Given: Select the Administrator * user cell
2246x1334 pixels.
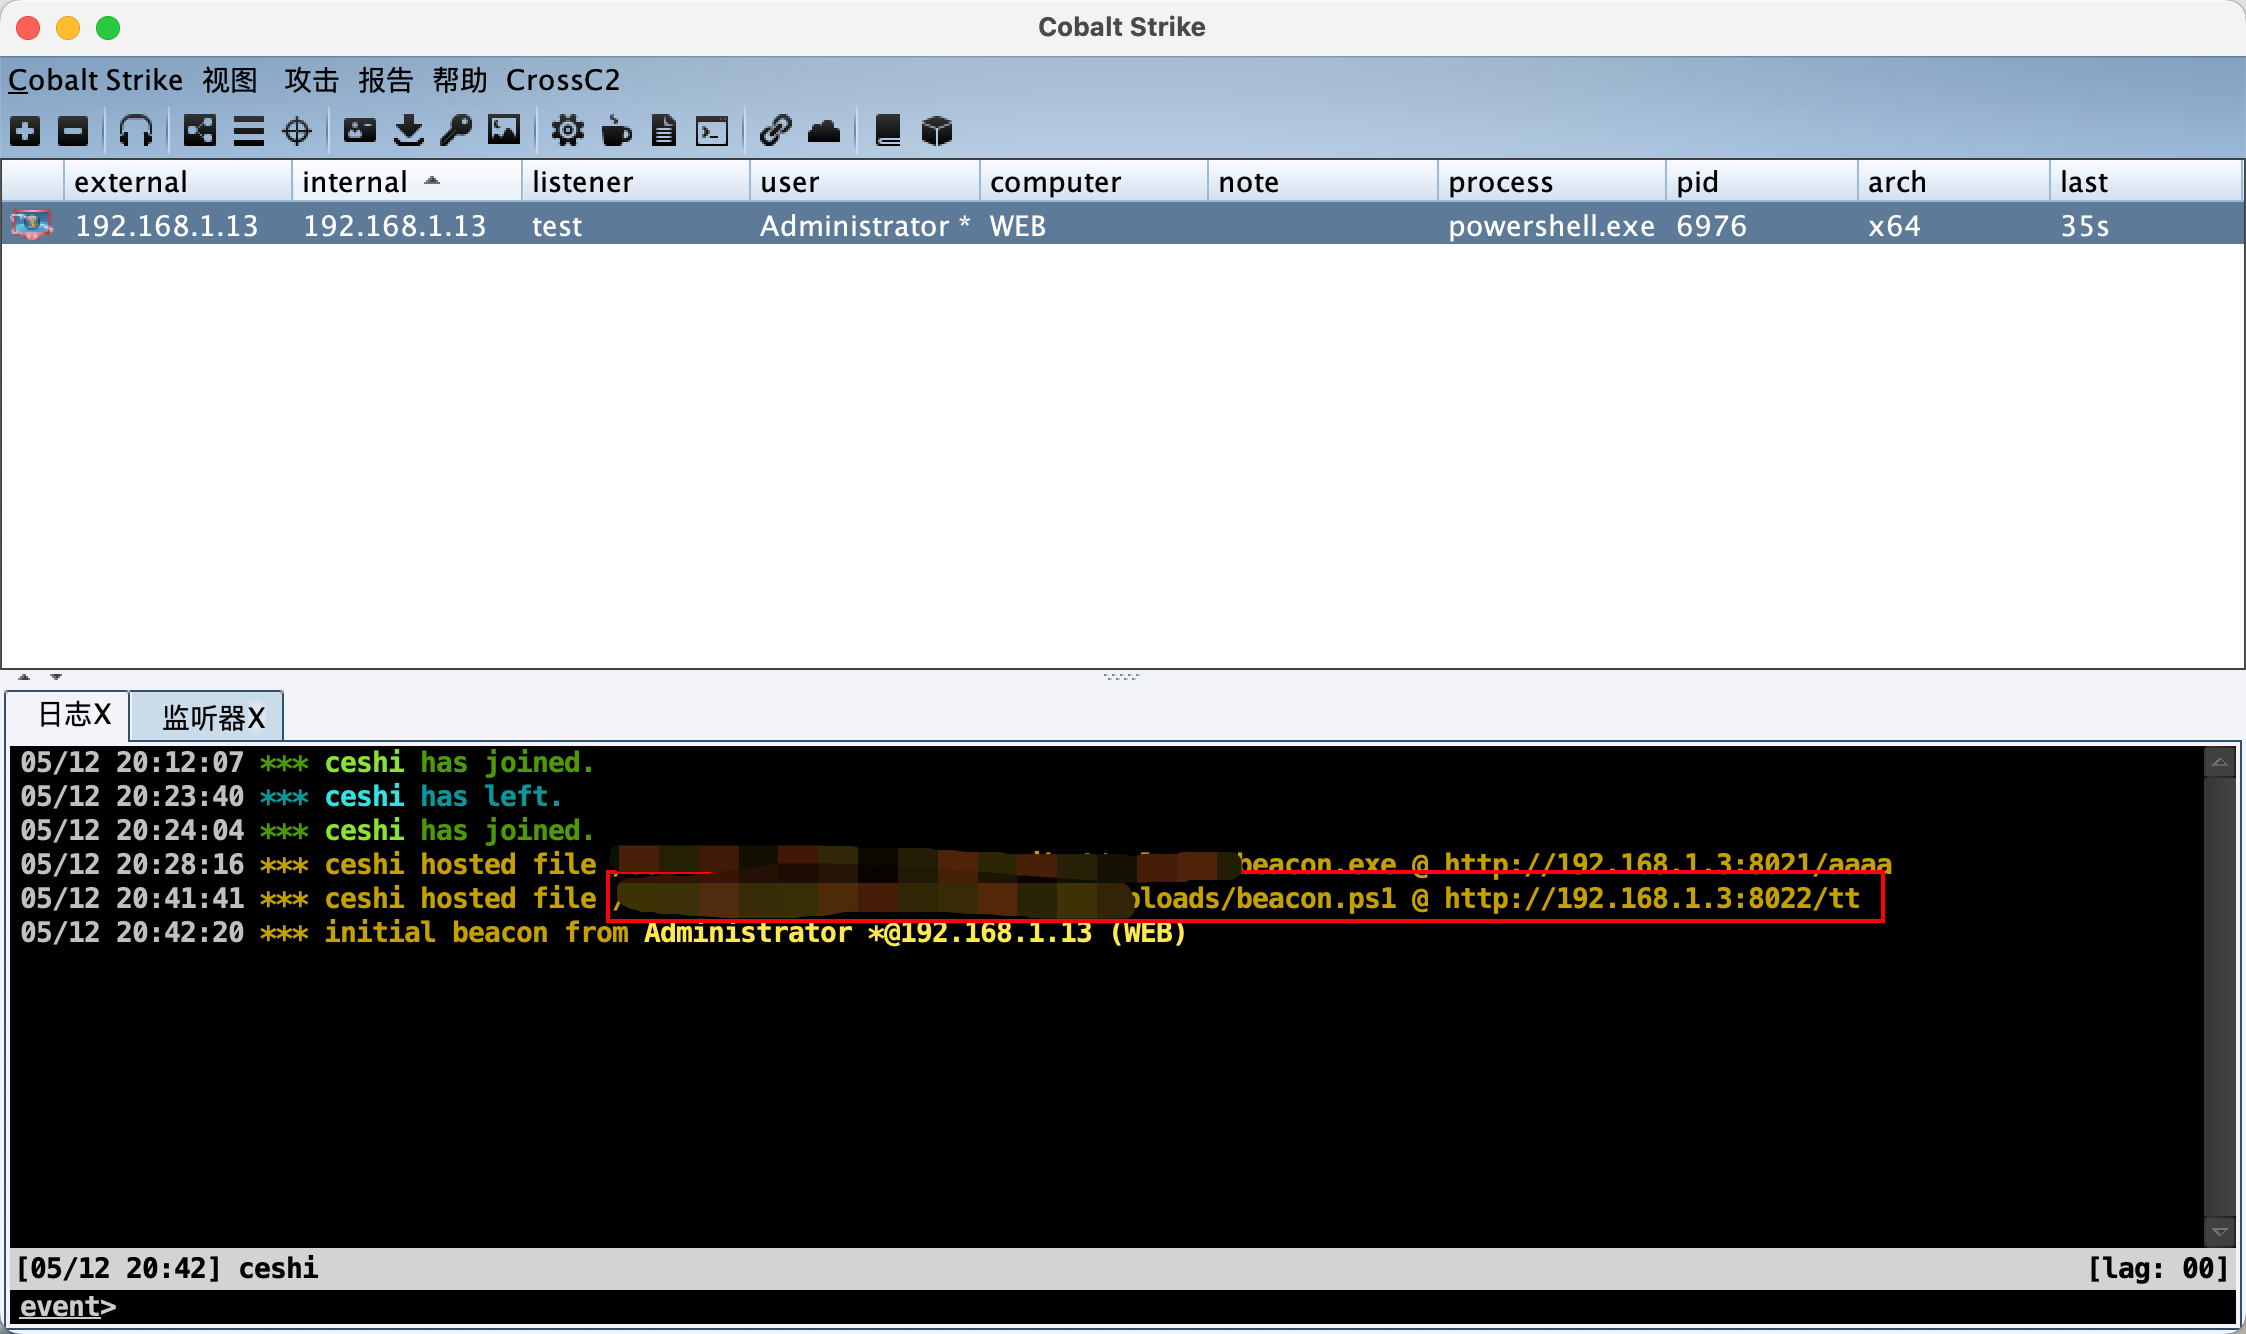Looking at the screenshot, I should click(865, 226).
